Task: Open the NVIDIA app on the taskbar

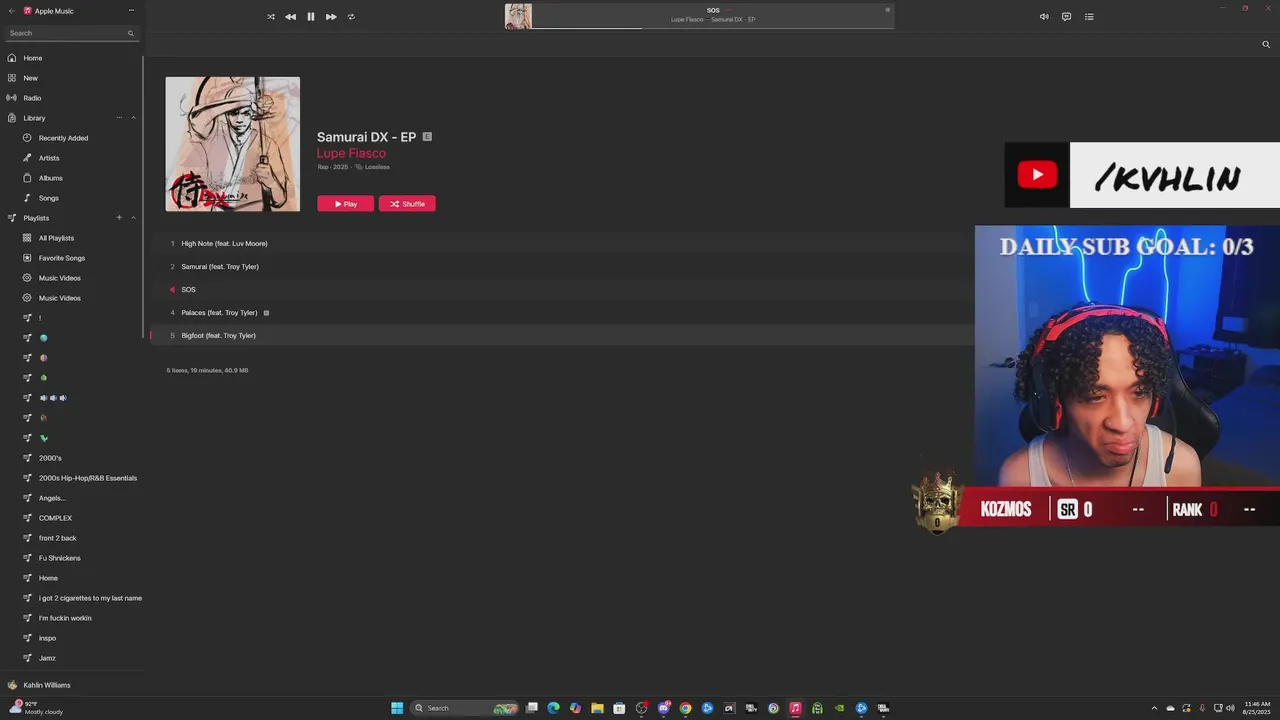Action: (839, 708)
